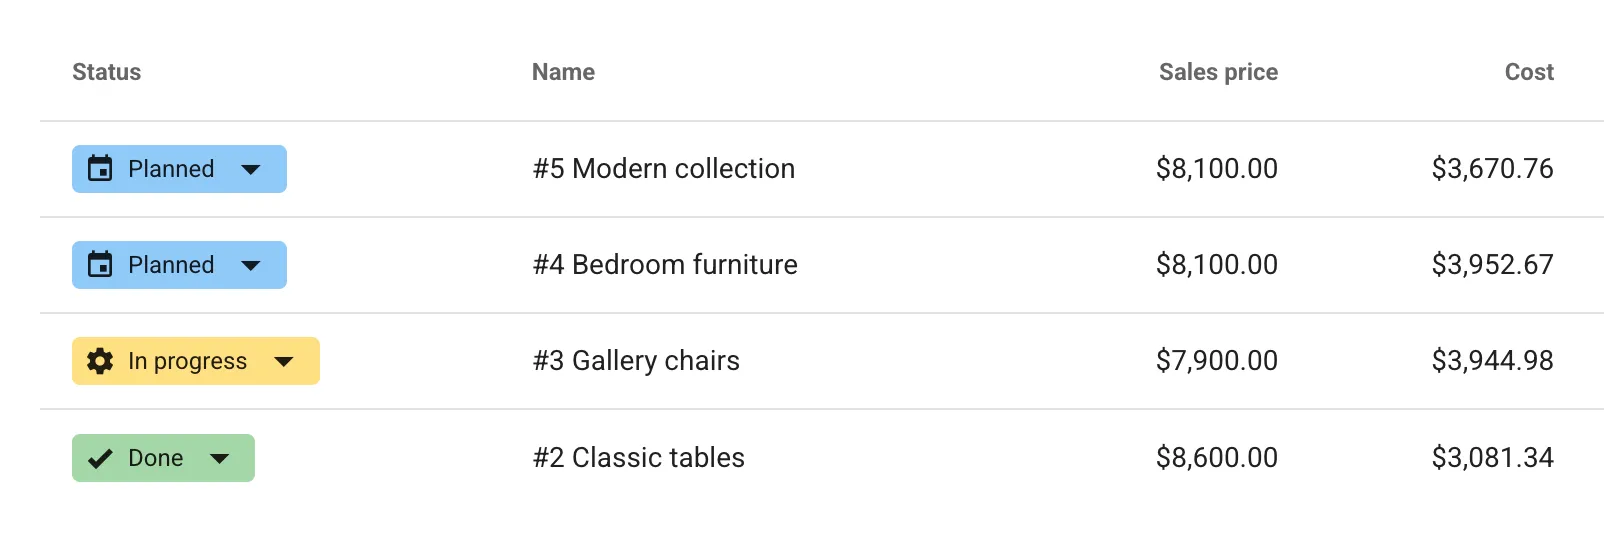This screenshot has height=552, width=1604.
Task: Click gear icon on Gallery chairs row
Action: point(100,361)
